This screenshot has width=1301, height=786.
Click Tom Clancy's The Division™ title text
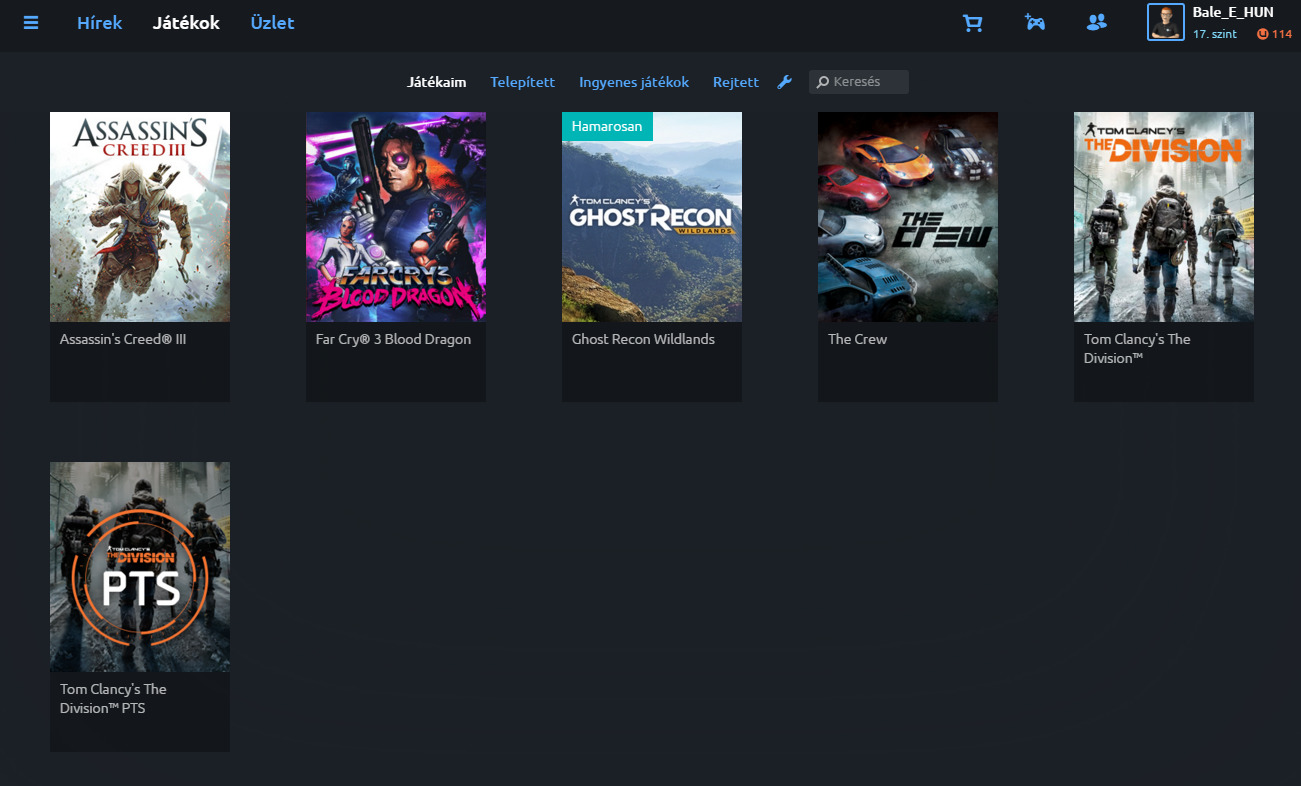(x=1137, y=348)
